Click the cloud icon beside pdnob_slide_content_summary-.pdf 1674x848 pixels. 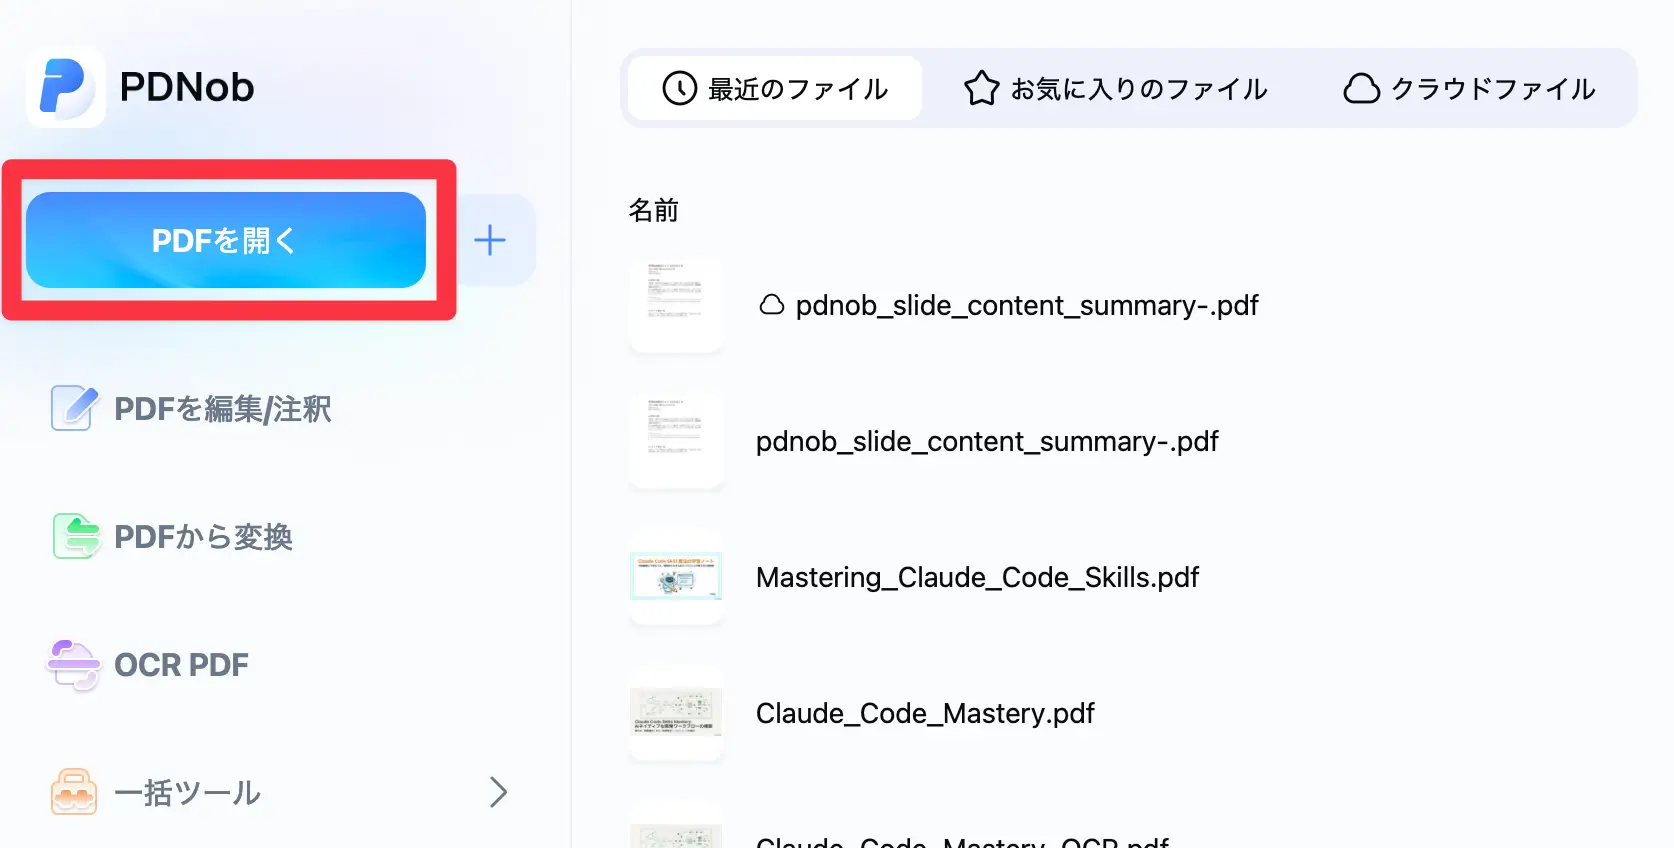pos(772,305)
